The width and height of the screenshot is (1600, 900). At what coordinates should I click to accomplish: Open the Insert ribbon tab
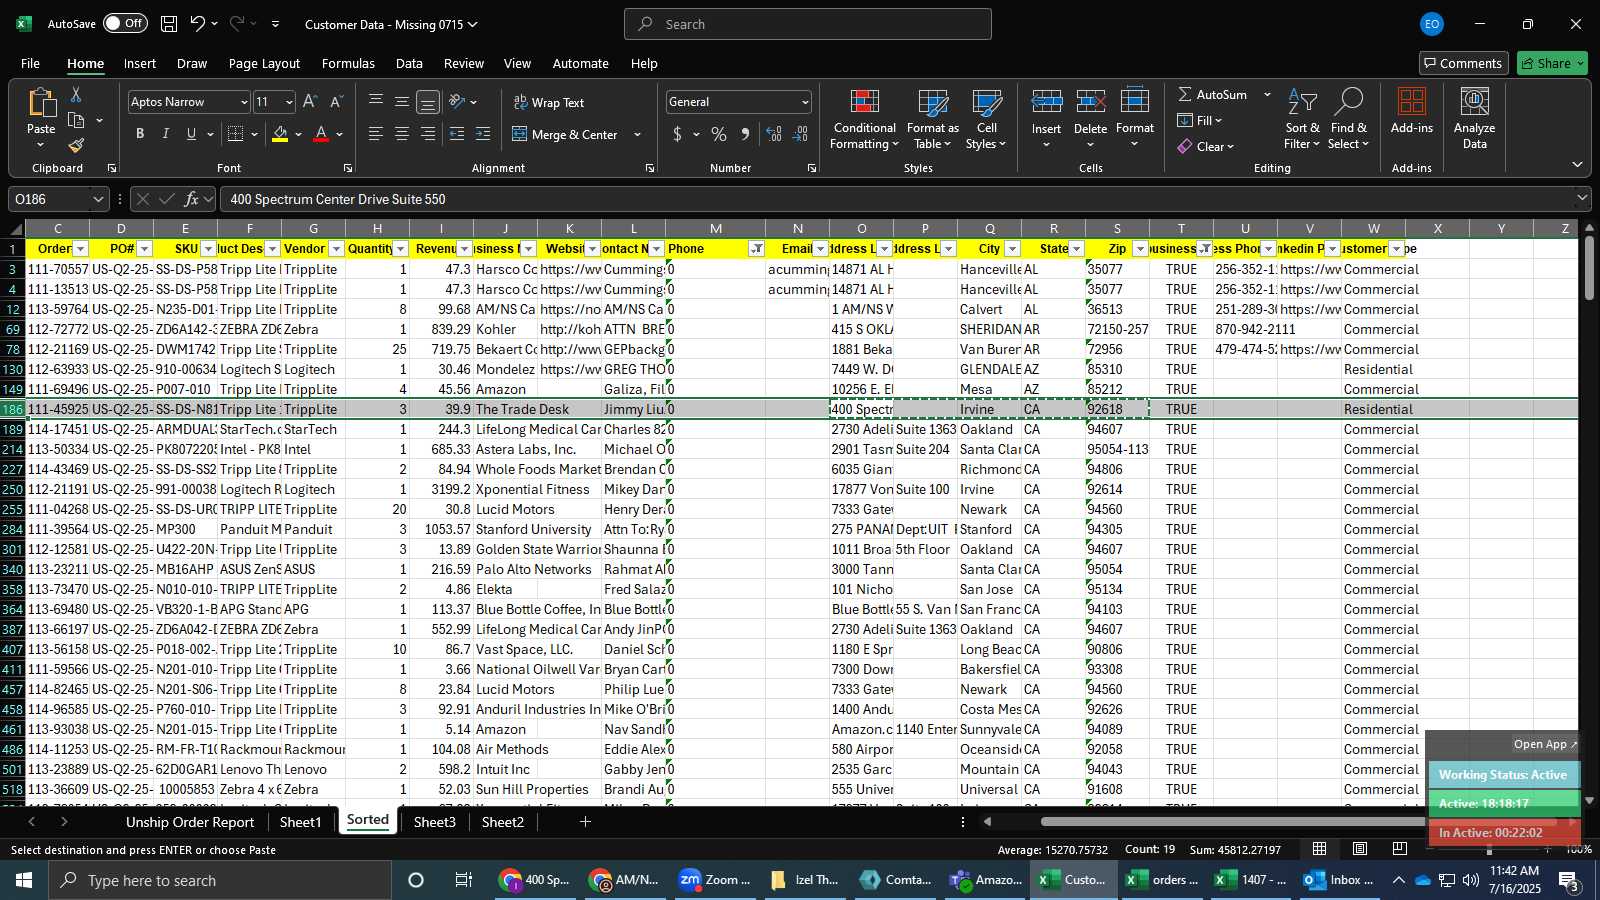[x=140, y=63]
